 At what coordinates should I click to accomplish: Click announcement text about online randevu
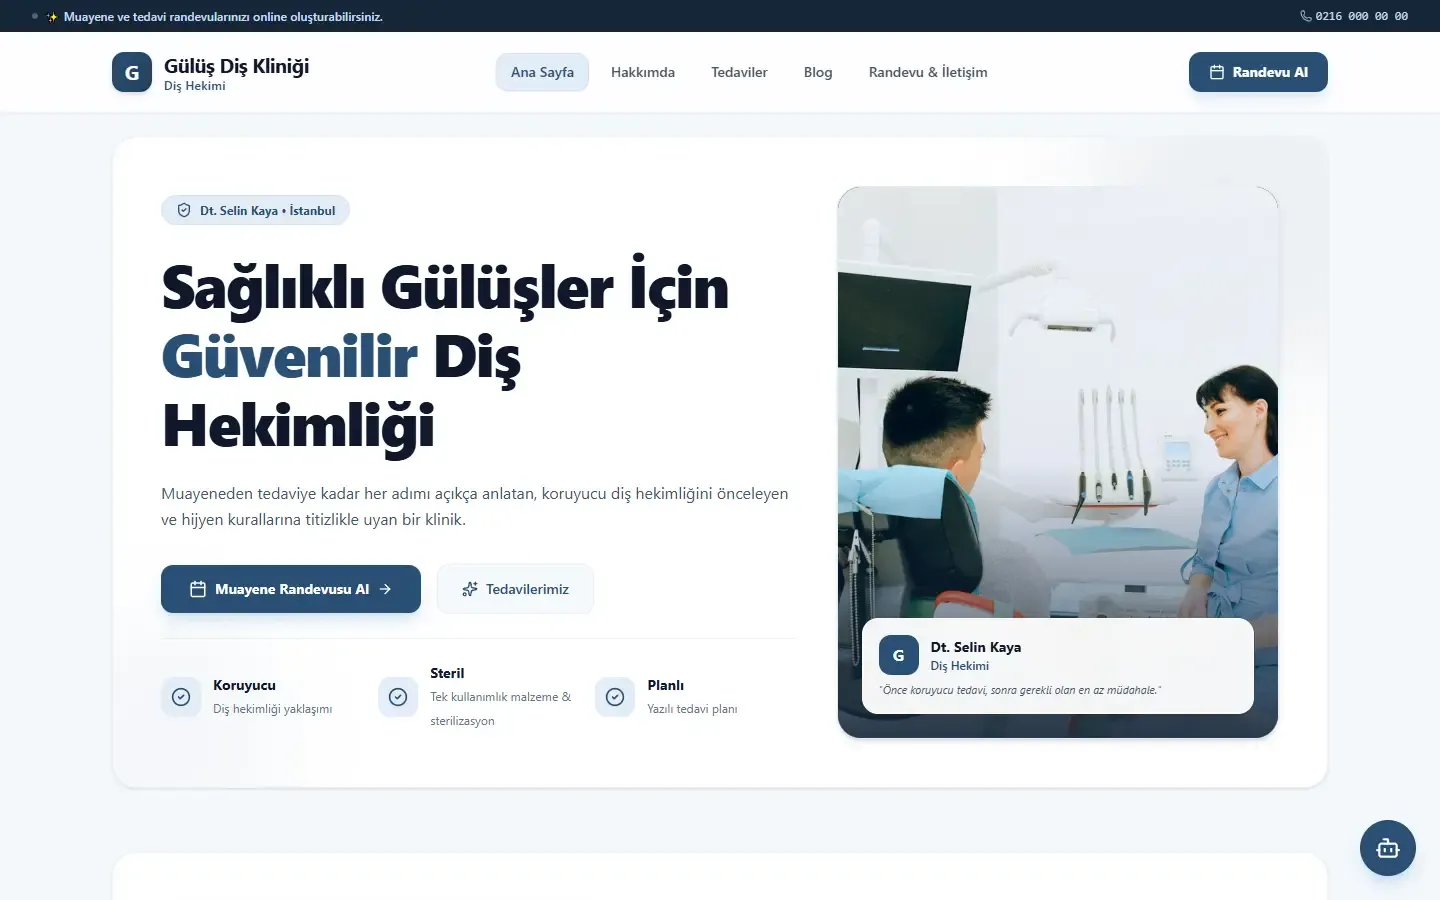223,17
